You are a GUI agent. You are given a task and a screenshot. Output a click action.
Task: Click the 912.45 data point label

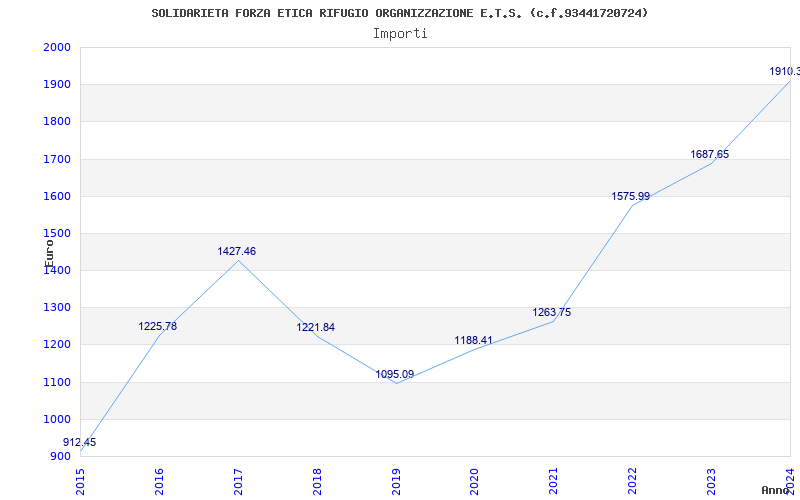80,442
